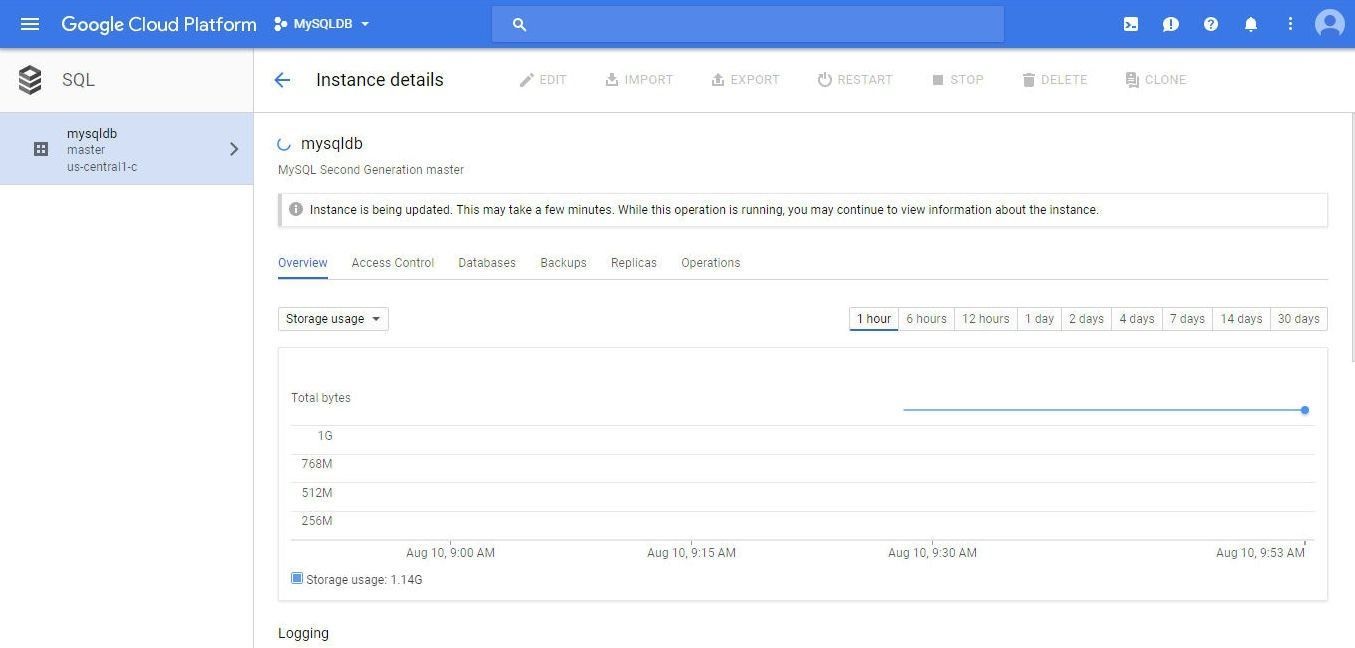Select the 7 days time range

coord(1188,319)
